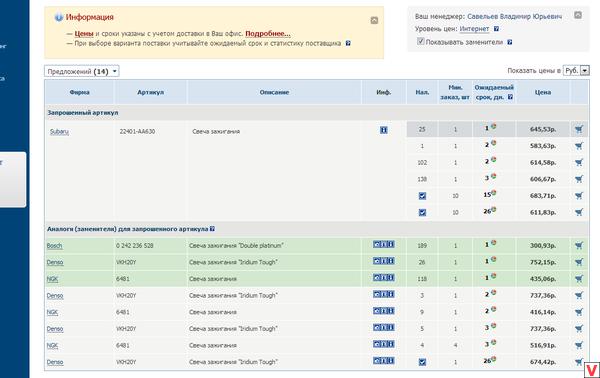600x378 pixels.
Task: Open the info icon for Subaru 22401-AA630
Action: (383, 130)
